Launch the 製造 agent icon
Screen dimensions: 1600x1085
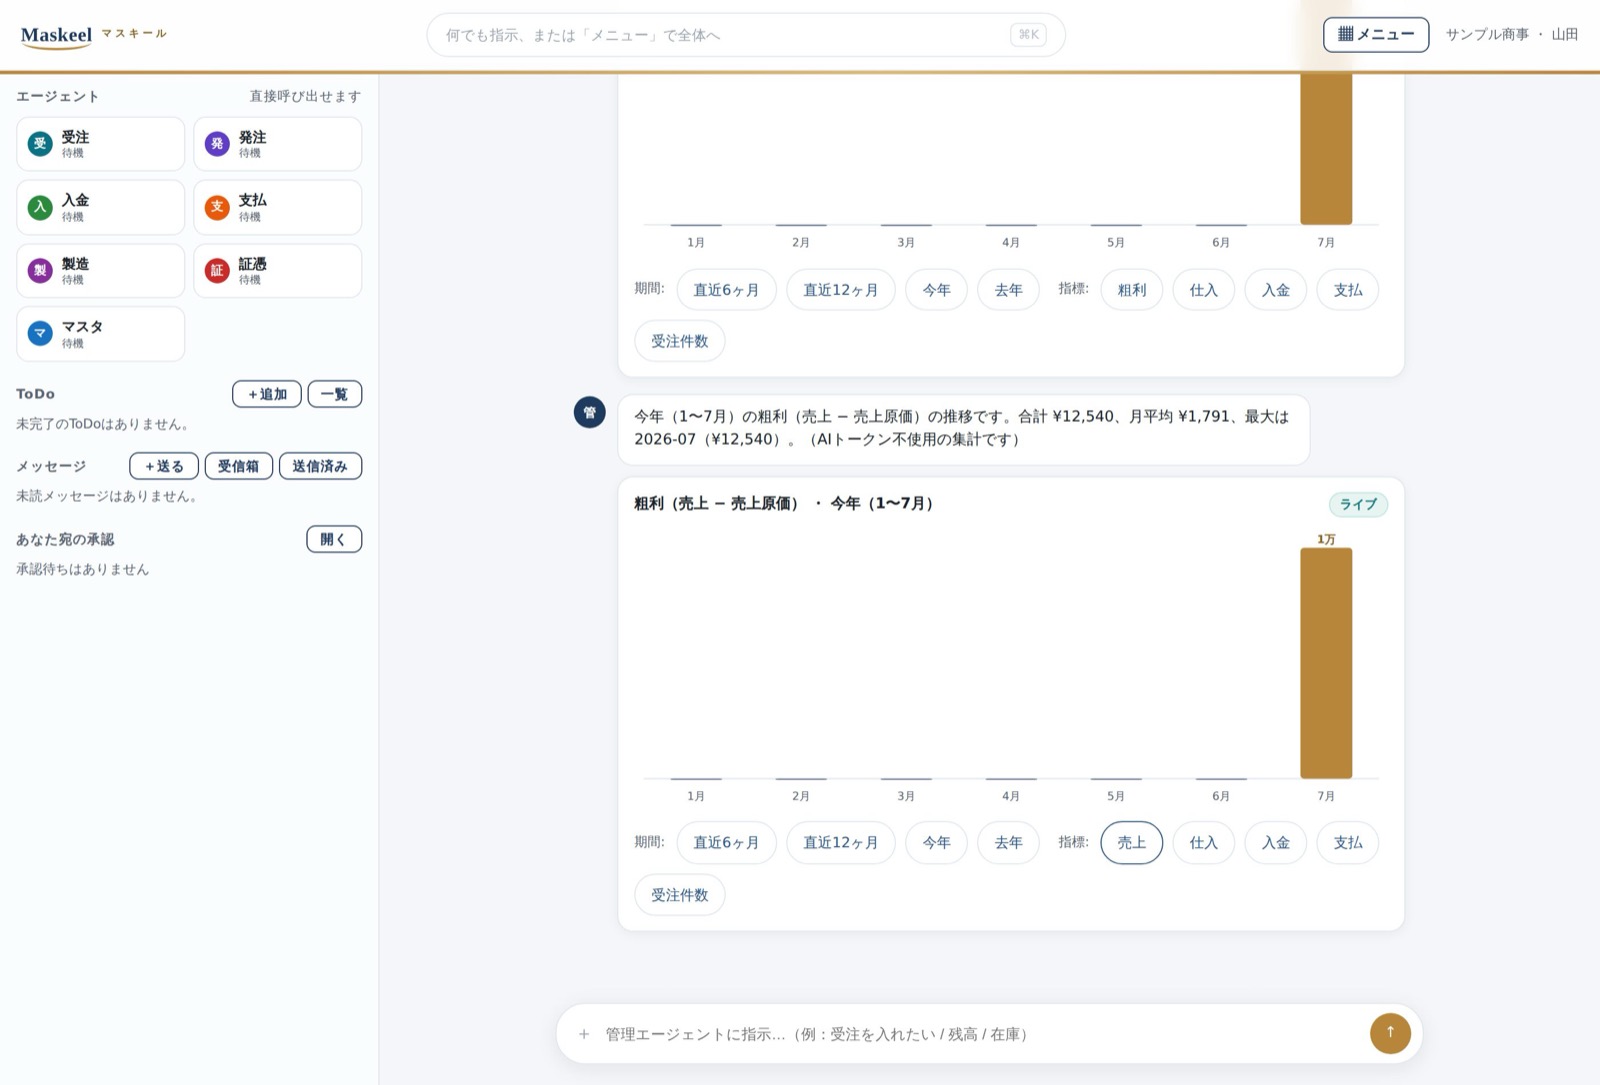[x=40, y=270]
